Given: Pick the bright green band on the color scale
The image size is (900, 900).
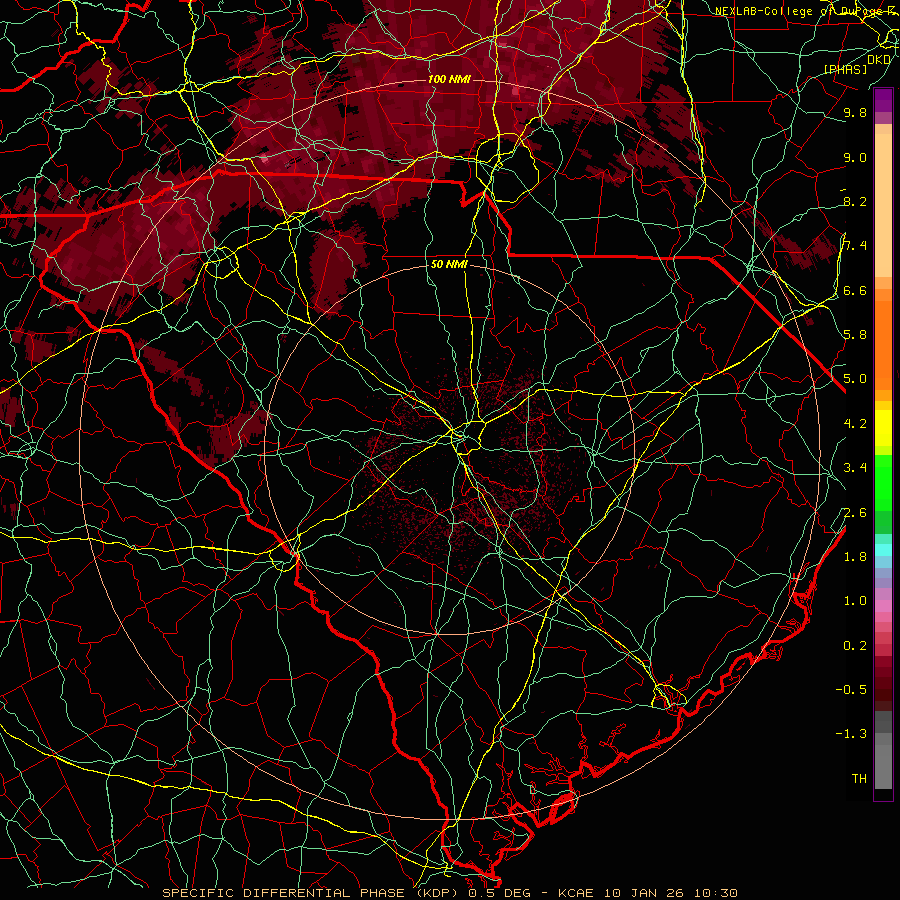Looking at the screenshot, I should tap(883, 482).
